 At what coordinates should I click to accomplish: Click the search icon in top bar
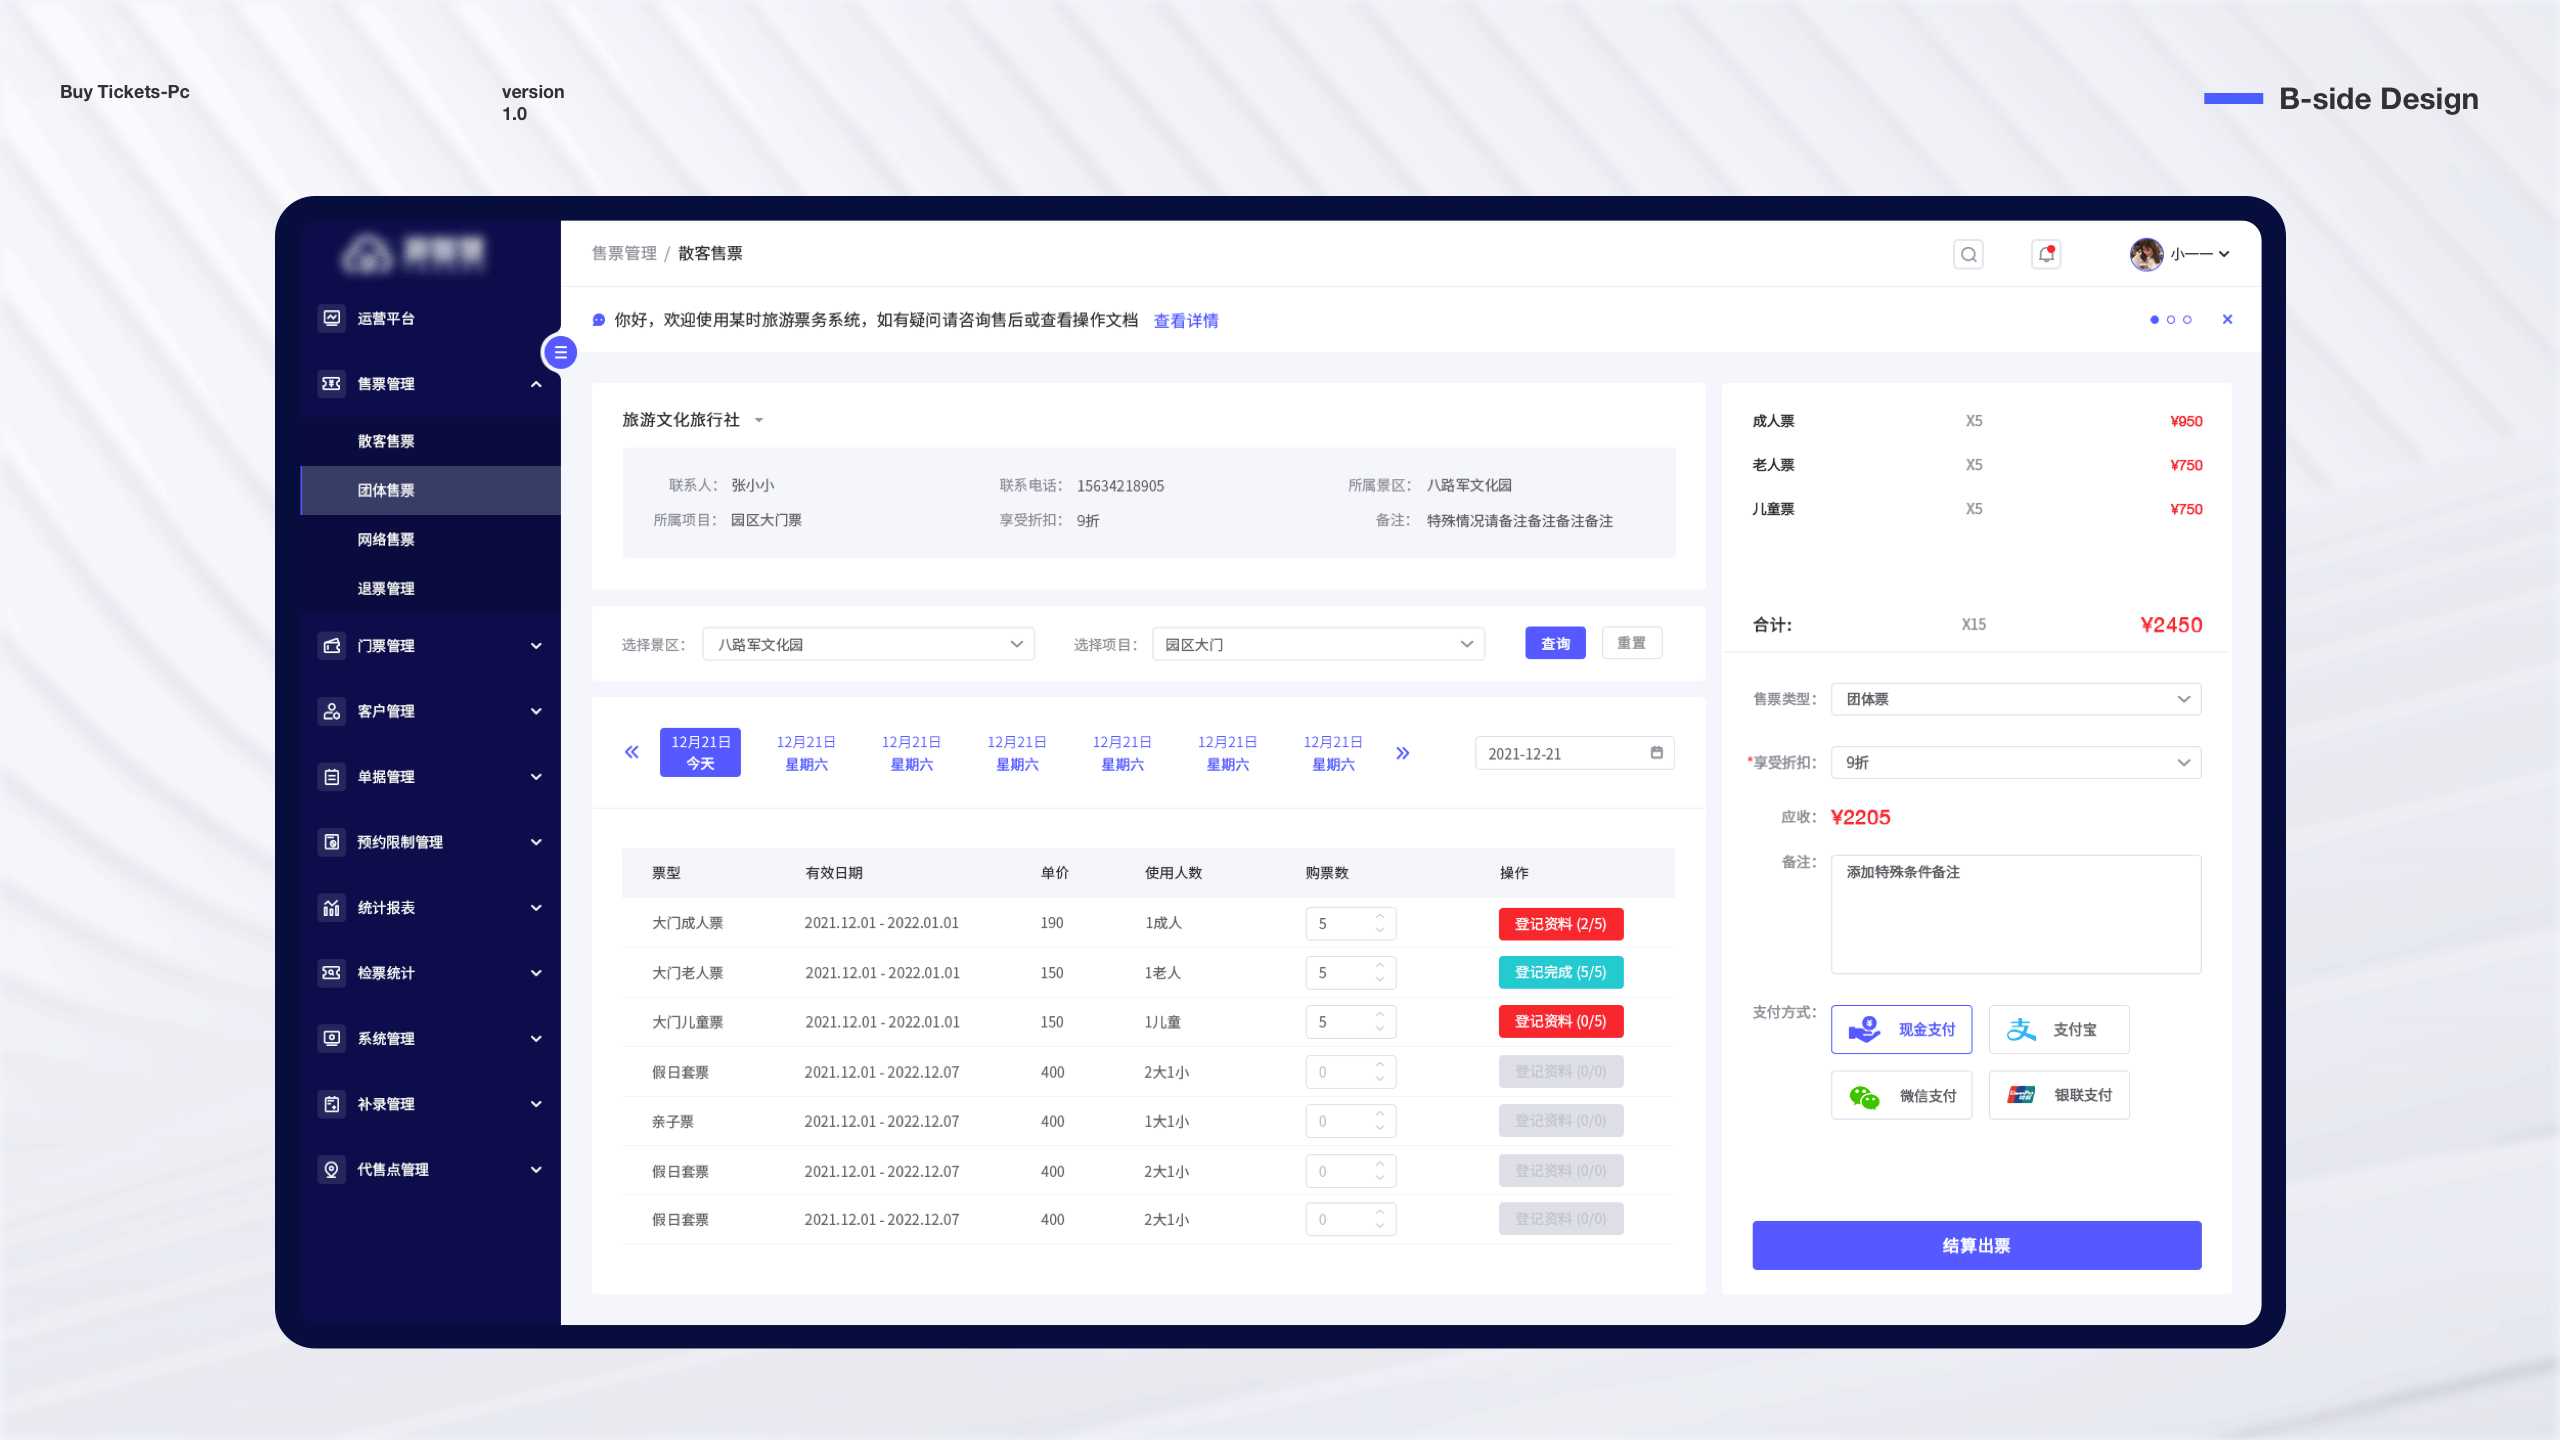1968,254
